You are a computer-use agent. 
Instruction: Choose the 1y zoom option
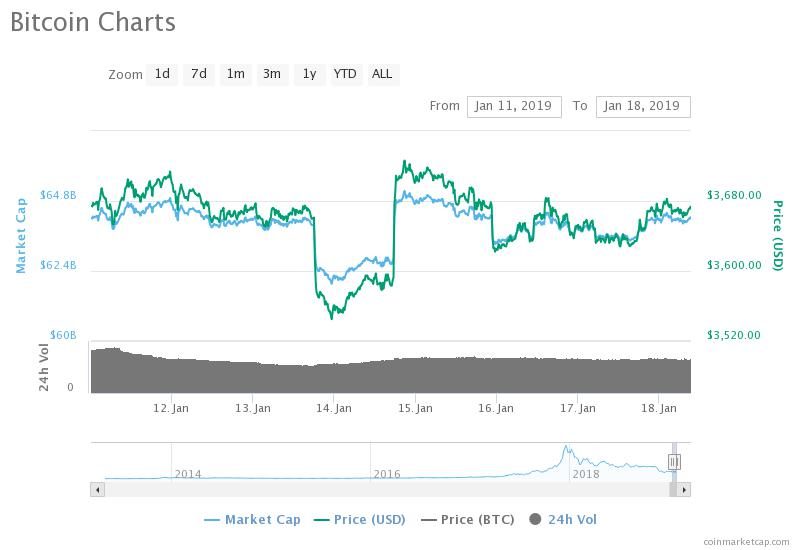(x=309, y=74)
